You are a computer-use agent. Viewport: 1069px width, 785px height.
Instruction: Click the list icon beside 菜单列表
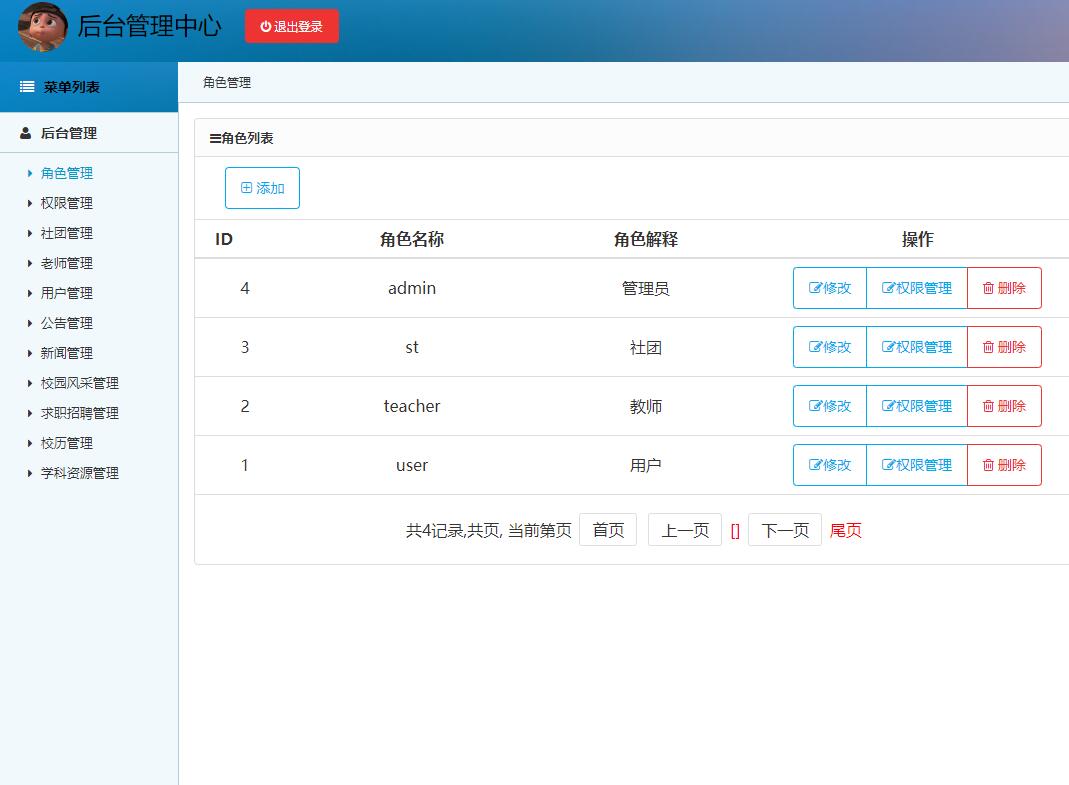26,87
